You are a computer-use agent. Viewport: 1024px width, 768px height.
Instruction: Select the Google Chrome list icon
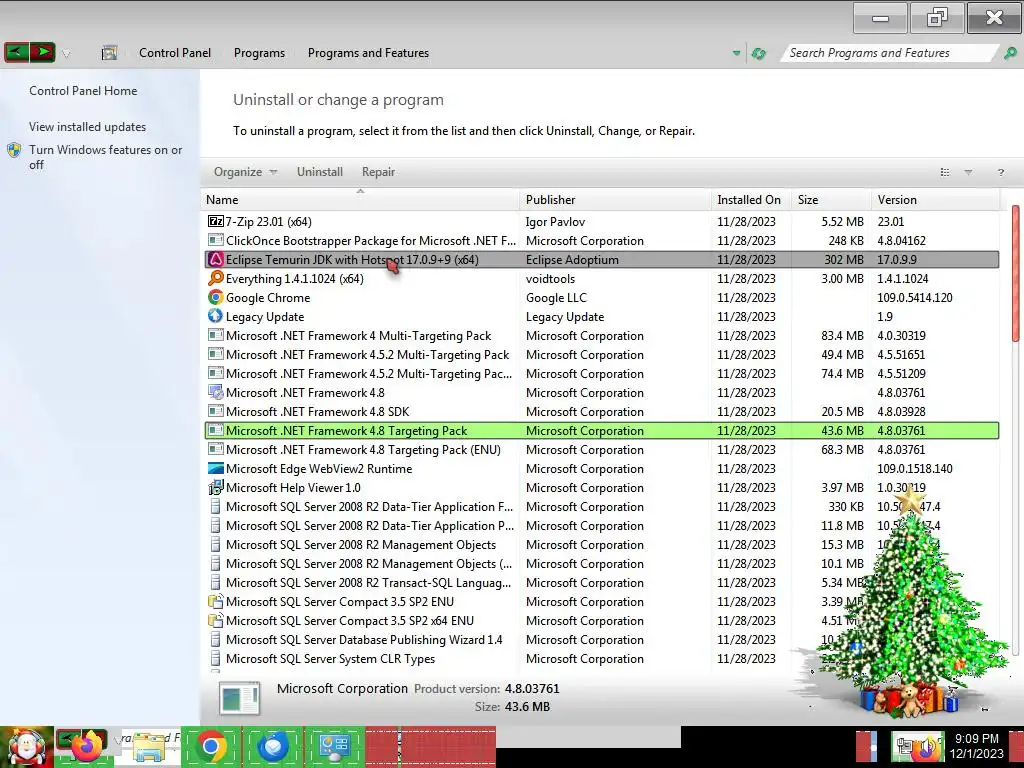[x=216, y=297]
